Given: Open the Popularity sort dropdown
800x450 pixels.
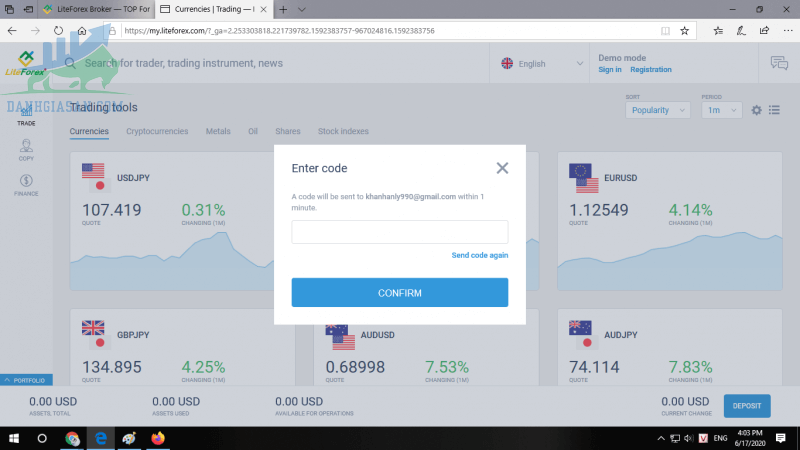Looking at the screenshot, I should point(658,110).
